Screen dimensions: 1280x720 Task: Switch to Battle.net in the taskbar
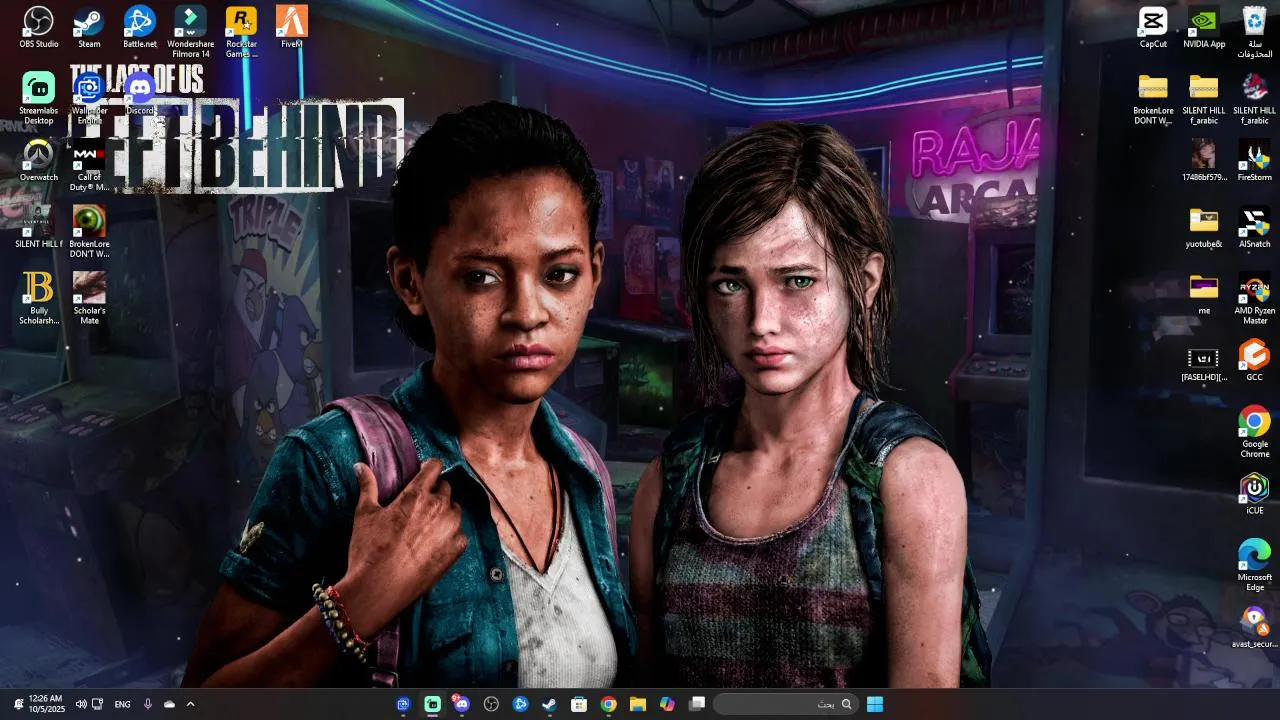[x=520, y=704]
